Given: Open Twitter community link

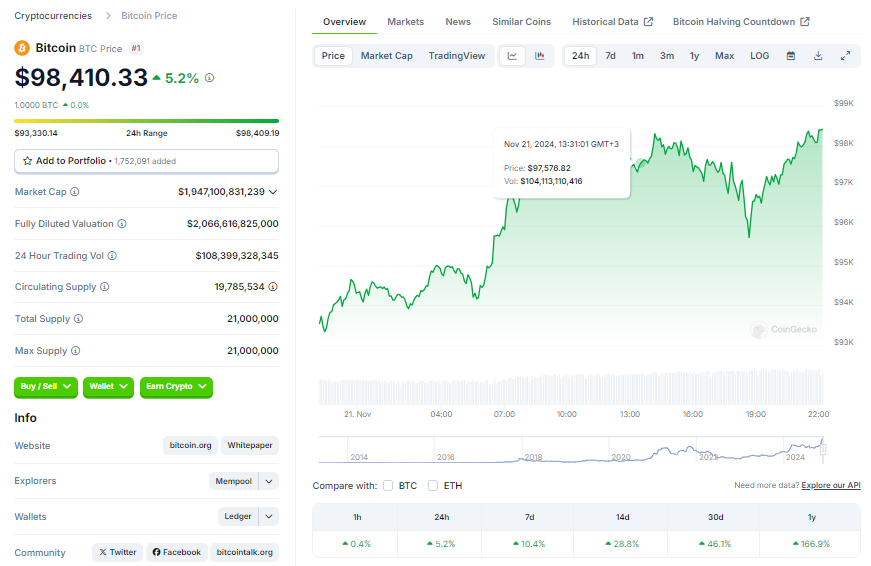Looking at the screenshot, I should (117, 552).
